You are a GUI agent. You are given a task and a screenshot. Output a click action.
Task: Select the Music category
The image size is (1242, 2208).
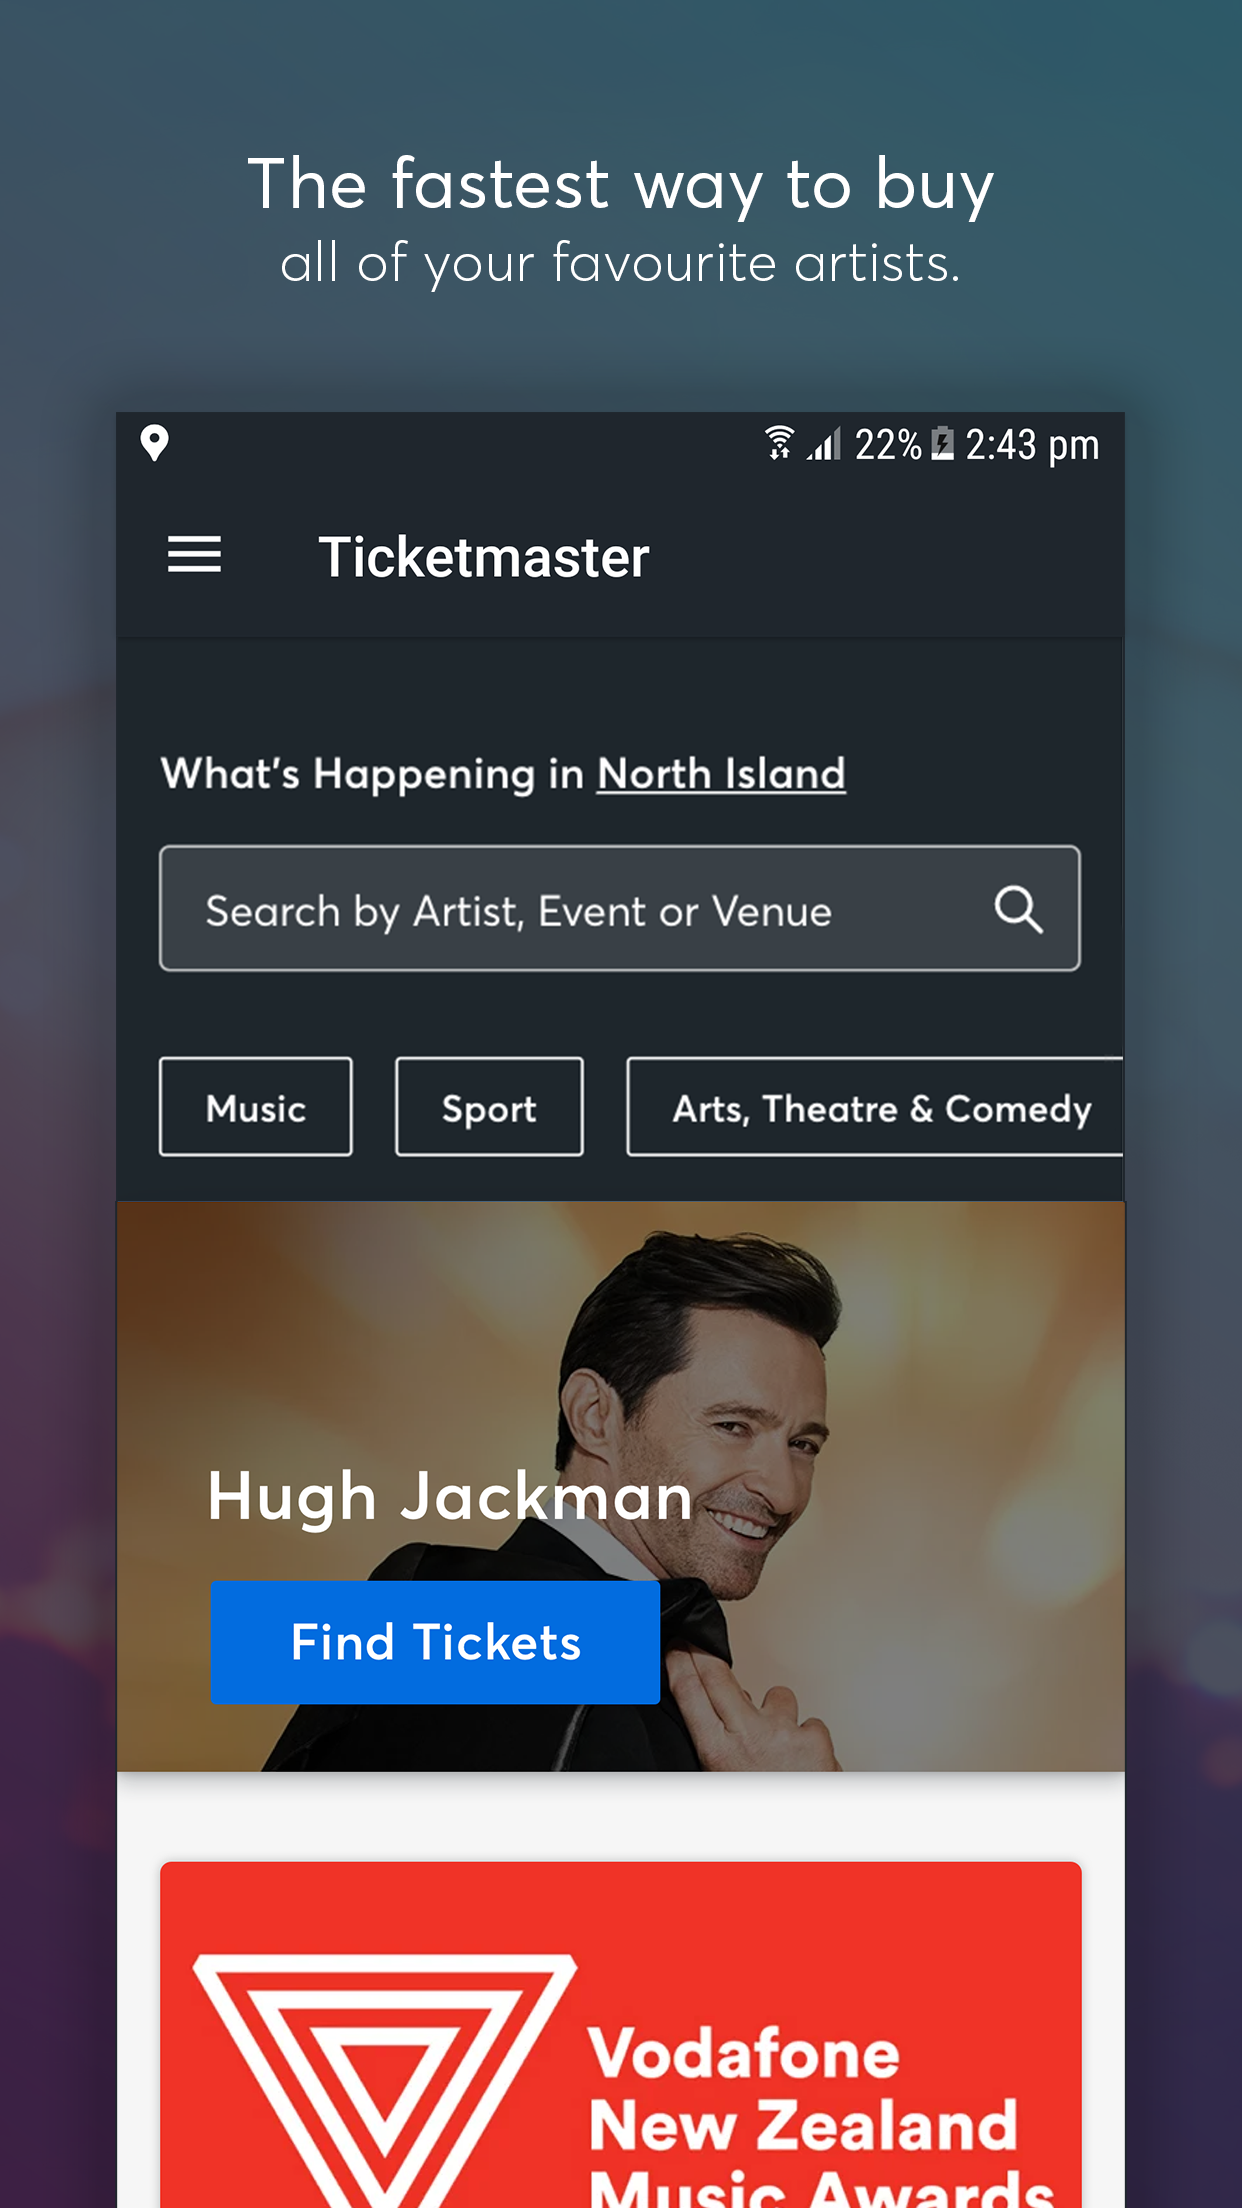[x=256, y=1107]
